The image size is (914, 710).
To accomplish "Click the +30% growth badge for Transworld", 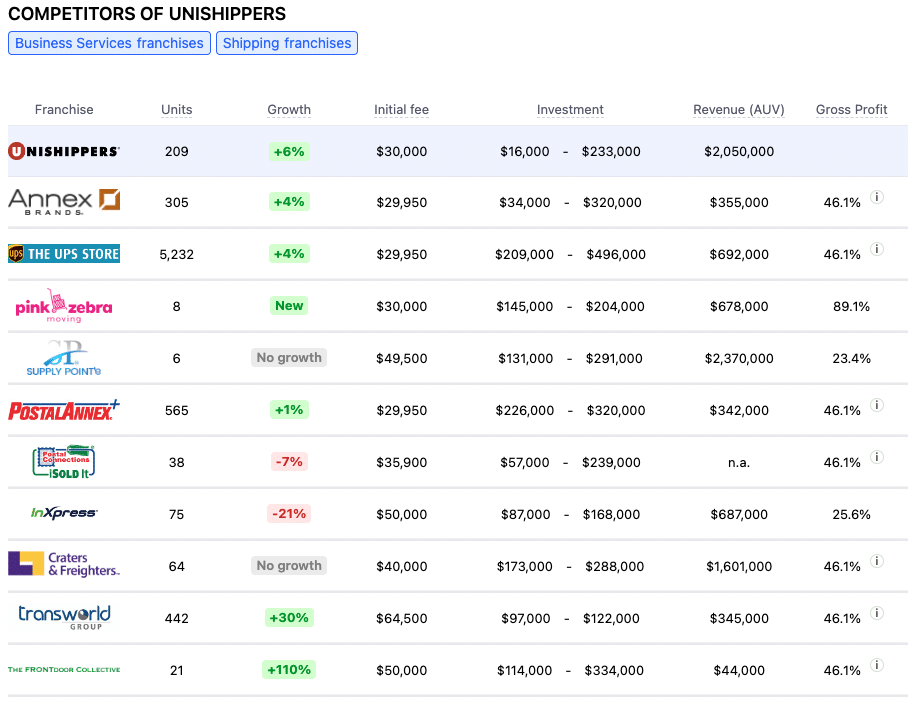I will coord(289,617).
